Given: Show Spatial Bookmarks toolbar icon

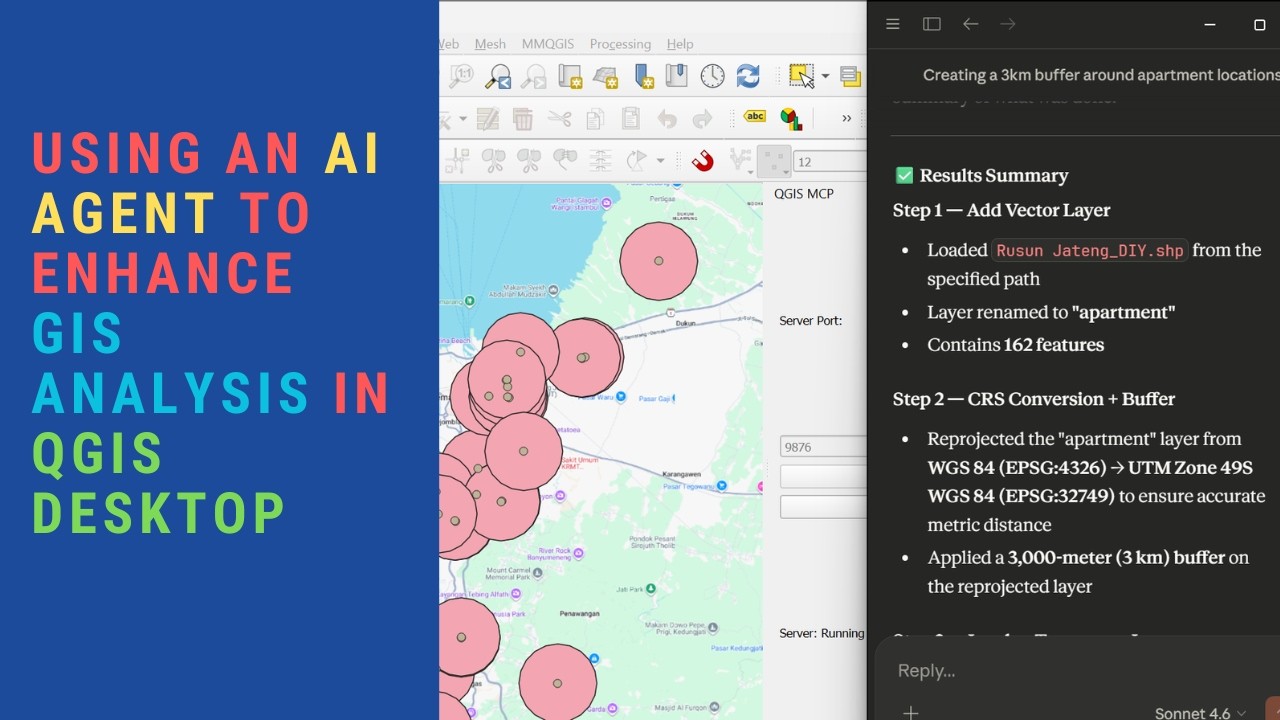Looking at the screenshot, I should click(677, 76).
